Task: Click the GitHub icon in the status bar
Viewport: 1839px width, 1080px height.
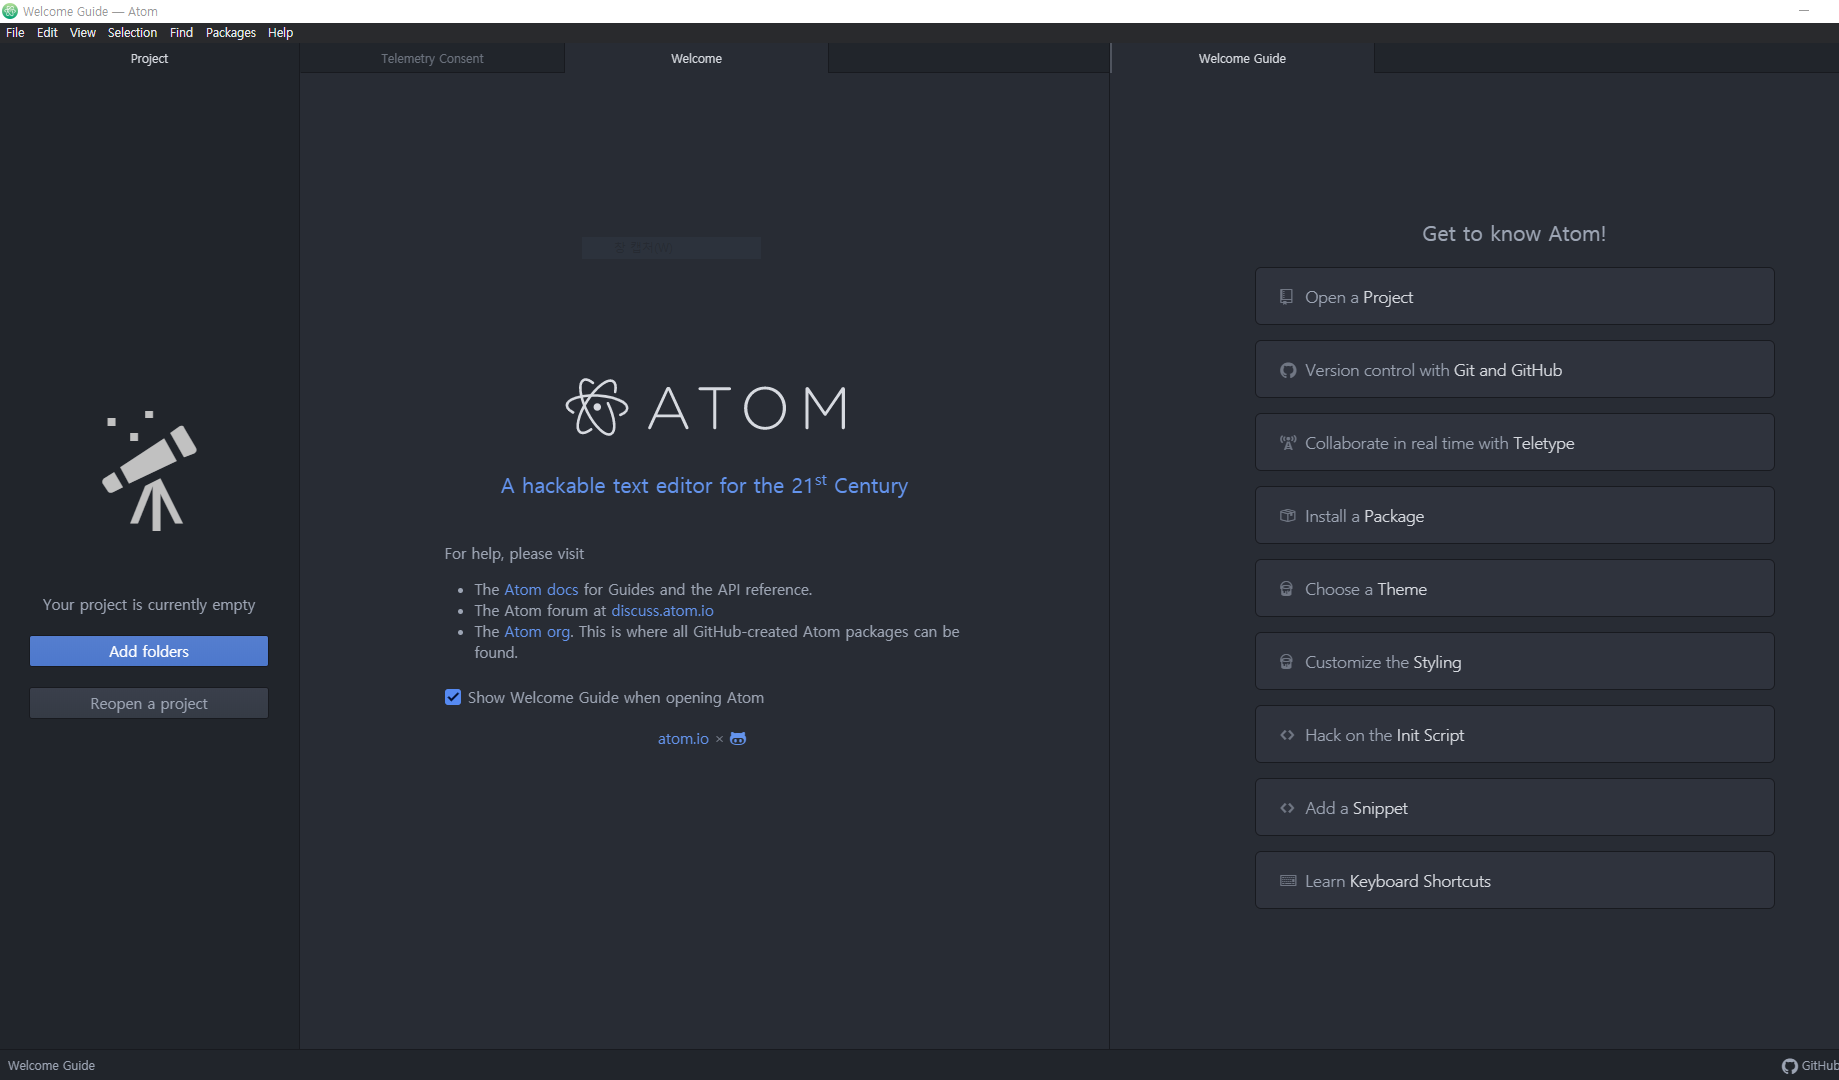Action: point(1790,1066)
